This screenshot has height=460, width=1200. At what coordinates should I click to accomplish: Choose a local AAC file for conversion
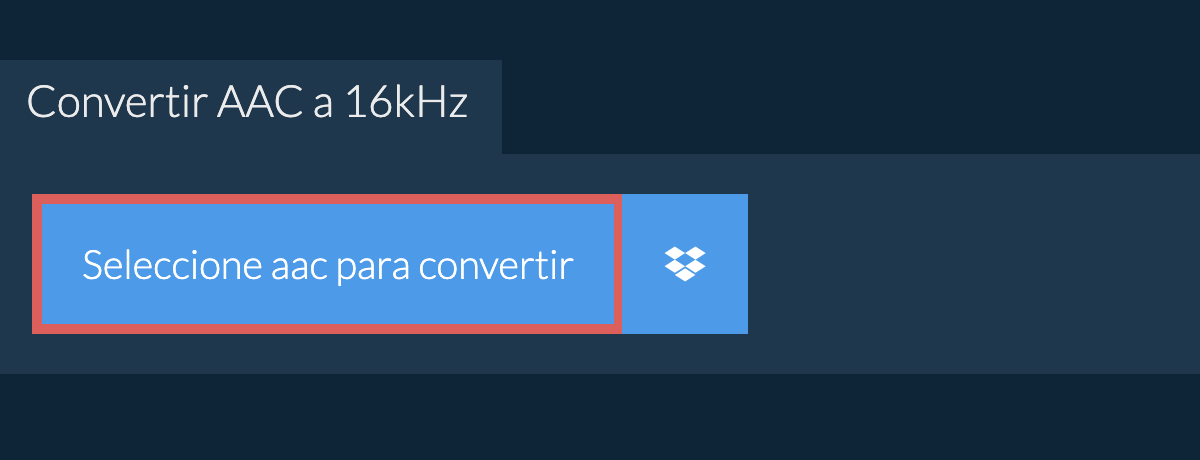pyautogui.click(x=327, y=264)
